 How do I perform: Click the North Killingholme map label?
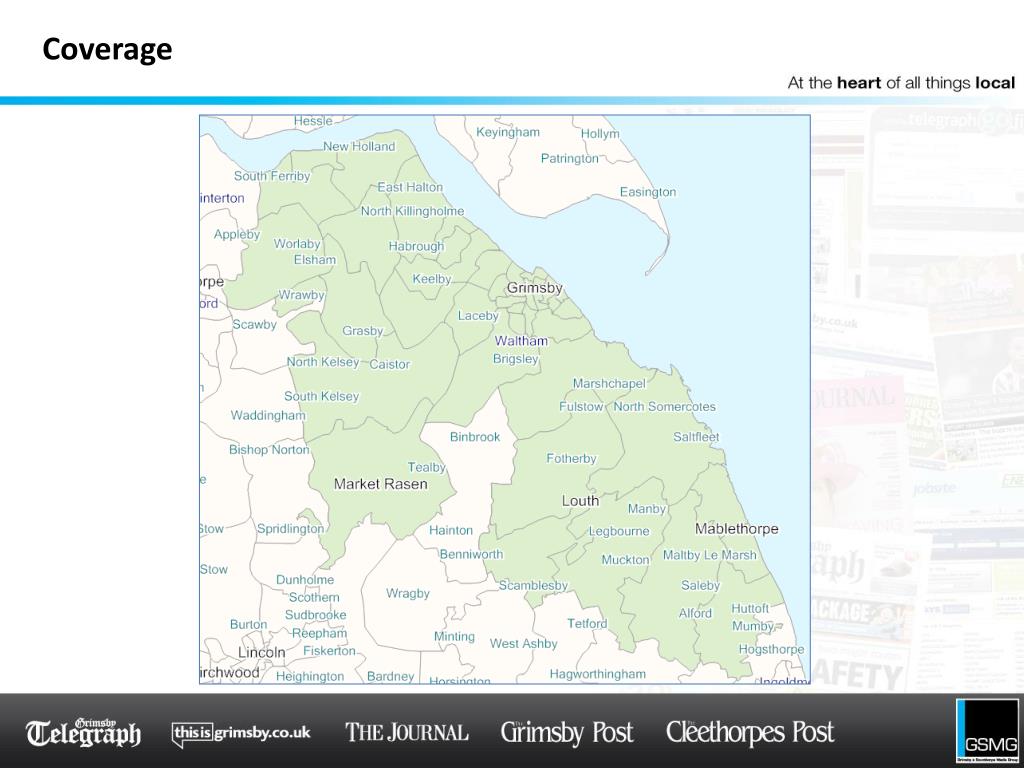413,212
